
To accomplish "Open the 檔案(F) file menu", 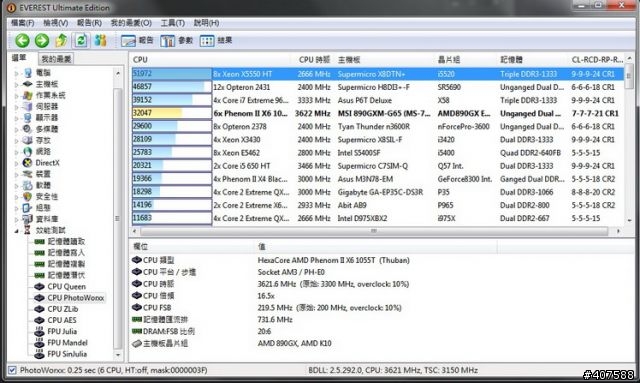I will pyautogui.click(x=22, y=23).
